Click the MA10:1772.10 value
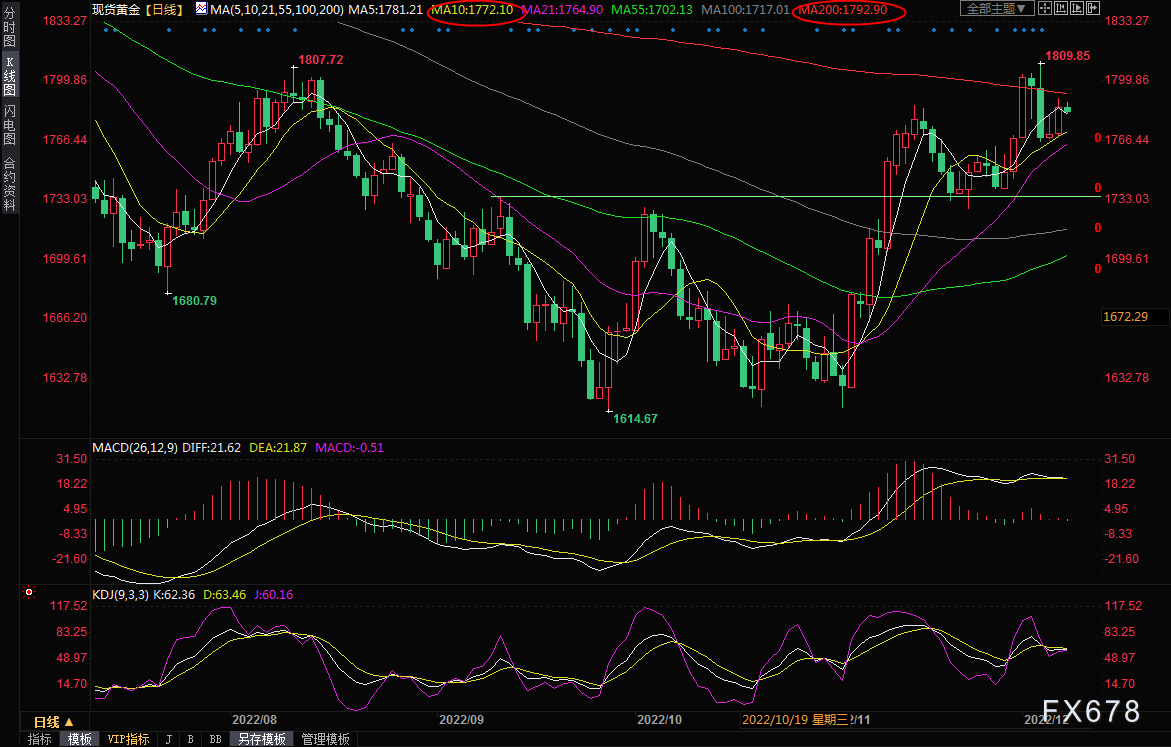This screenshot has width=1171, height=747. 473,10
